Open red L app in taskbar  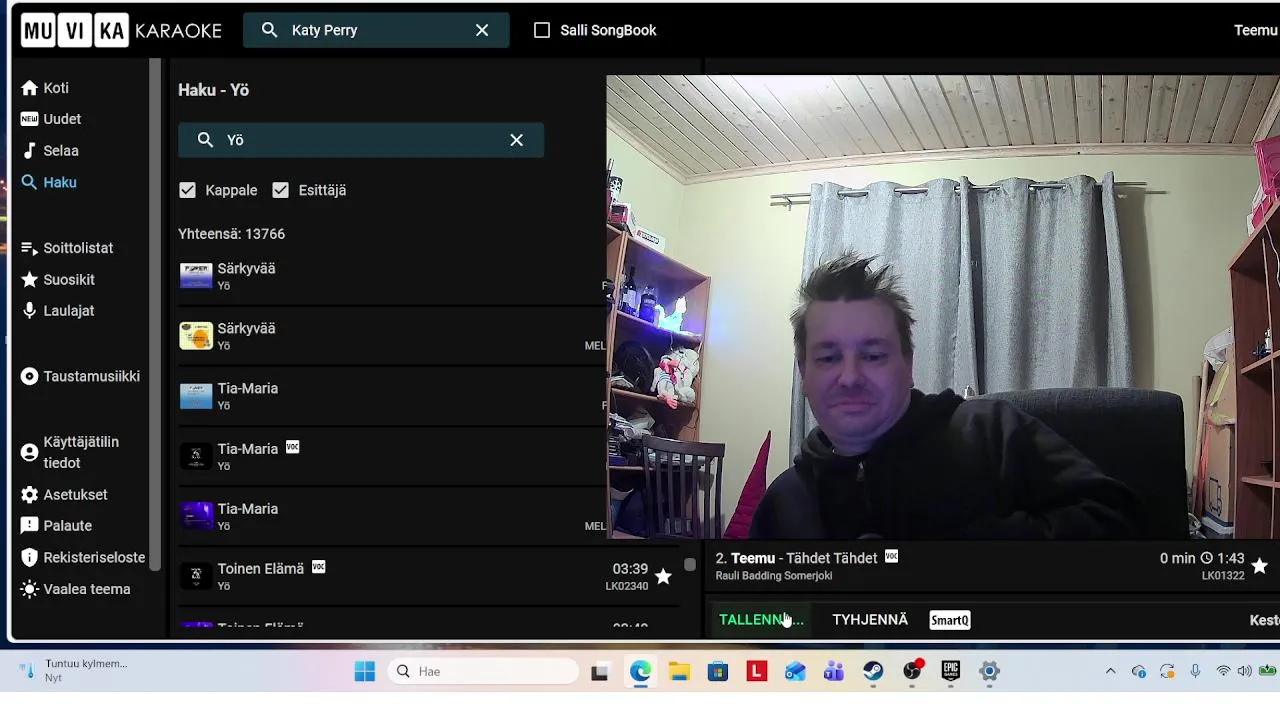[x=756, y=672]
